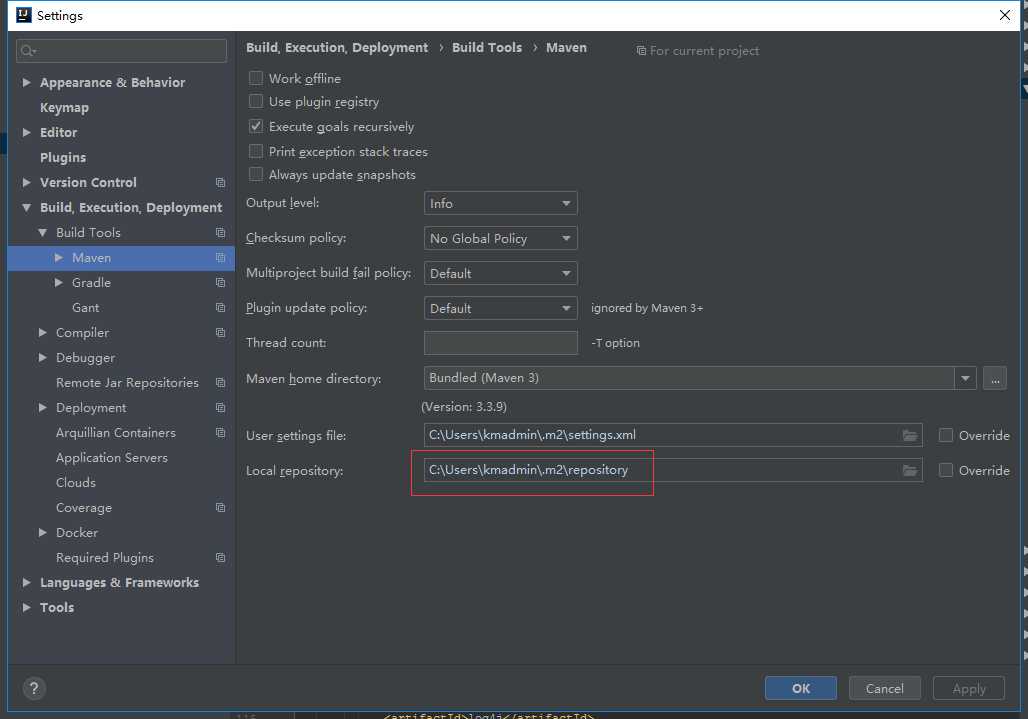Open the Plugin update policy dropdown

(501, 308)
